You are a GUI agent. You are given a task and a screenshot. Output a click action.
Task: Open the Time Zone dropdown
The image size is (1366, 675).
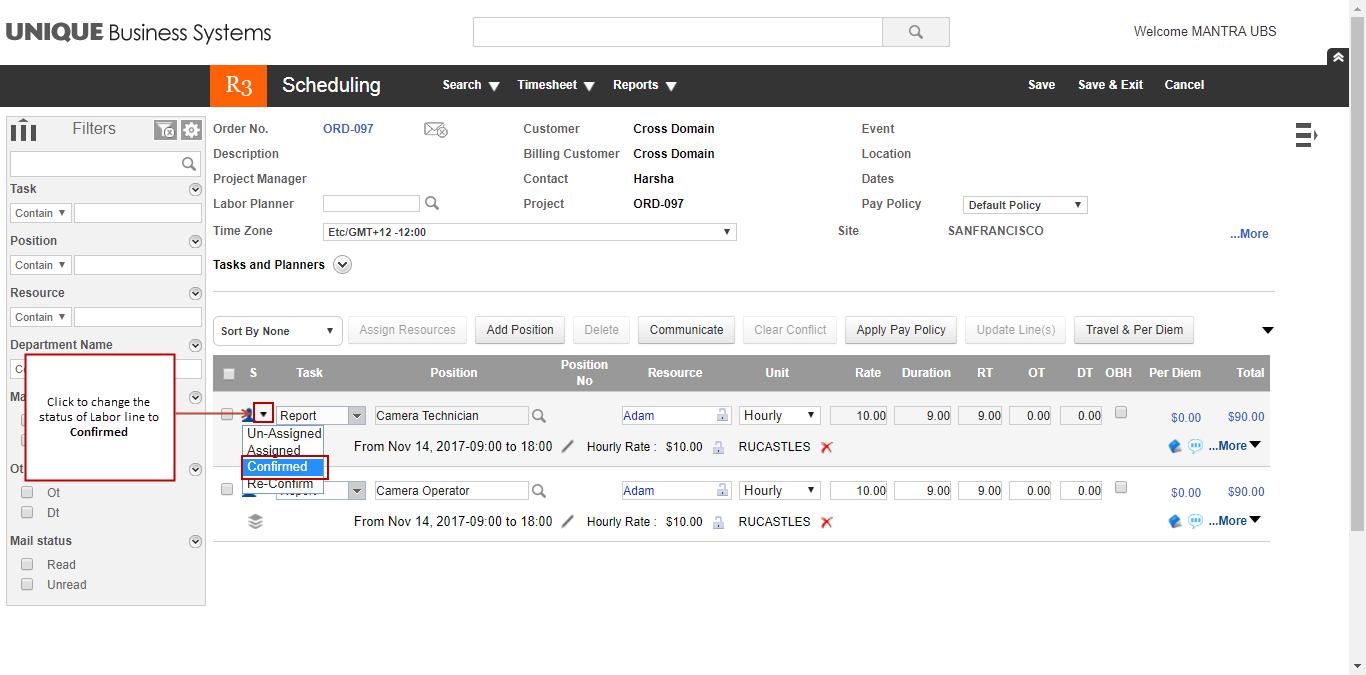727,231
